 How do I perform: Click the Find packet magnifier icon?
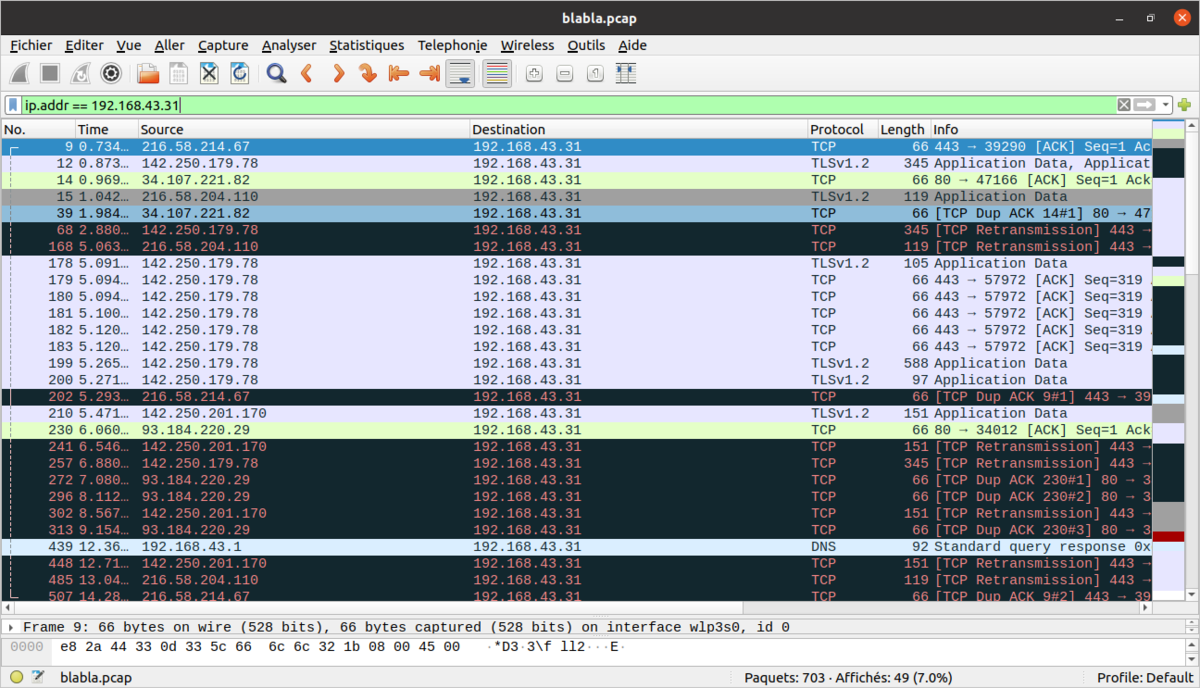[x=276, y=73]
